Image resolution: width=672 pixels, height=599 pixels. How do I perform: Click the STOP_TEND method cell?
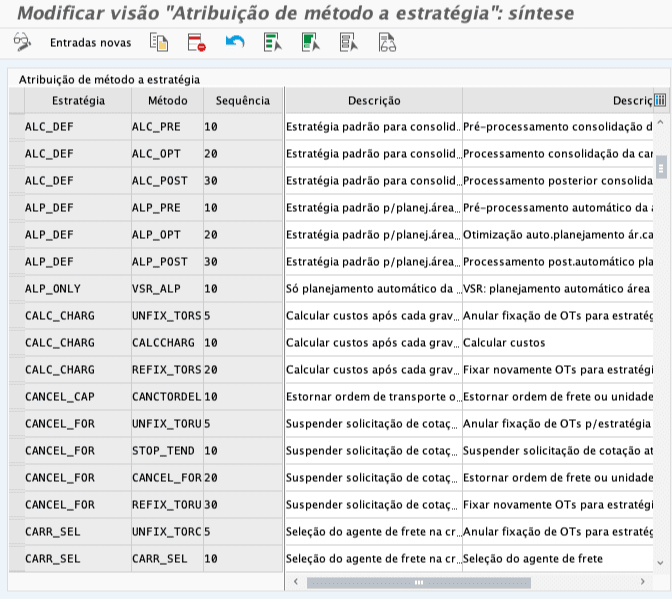[168, 451]
